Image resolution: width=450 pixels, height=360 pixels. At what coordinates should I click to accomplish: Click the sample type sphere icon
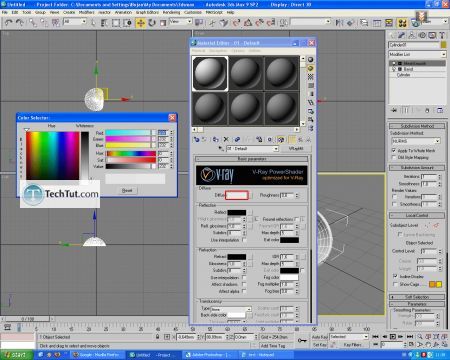310,59
